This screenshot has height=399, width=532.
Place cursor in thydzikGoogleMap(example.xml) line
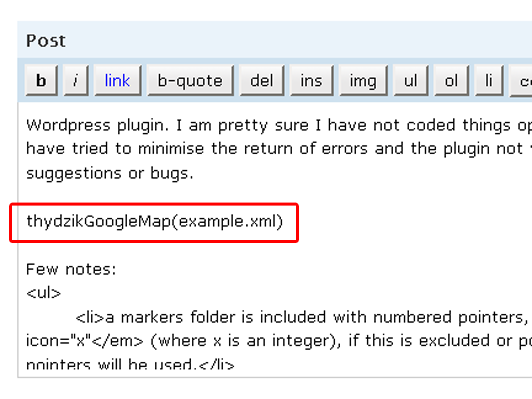tap(154, 222)
